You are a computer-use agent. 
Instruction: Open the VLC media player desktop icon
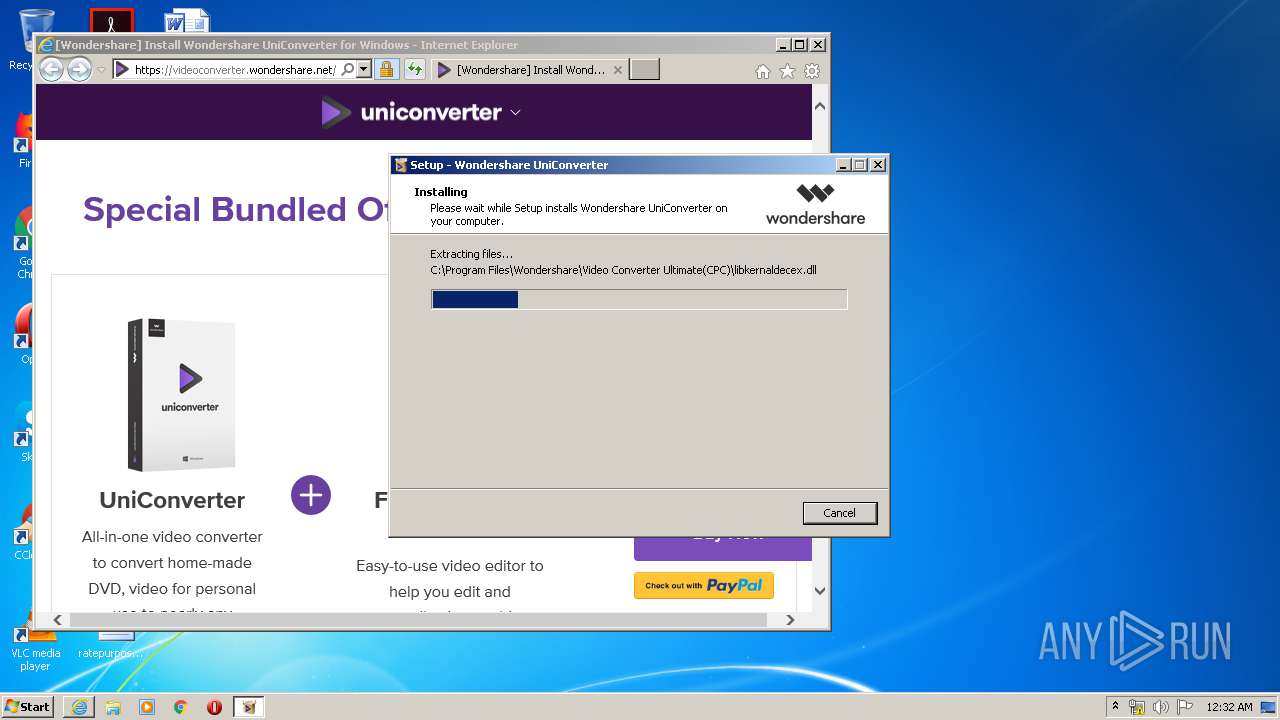(x=35, y=648)
